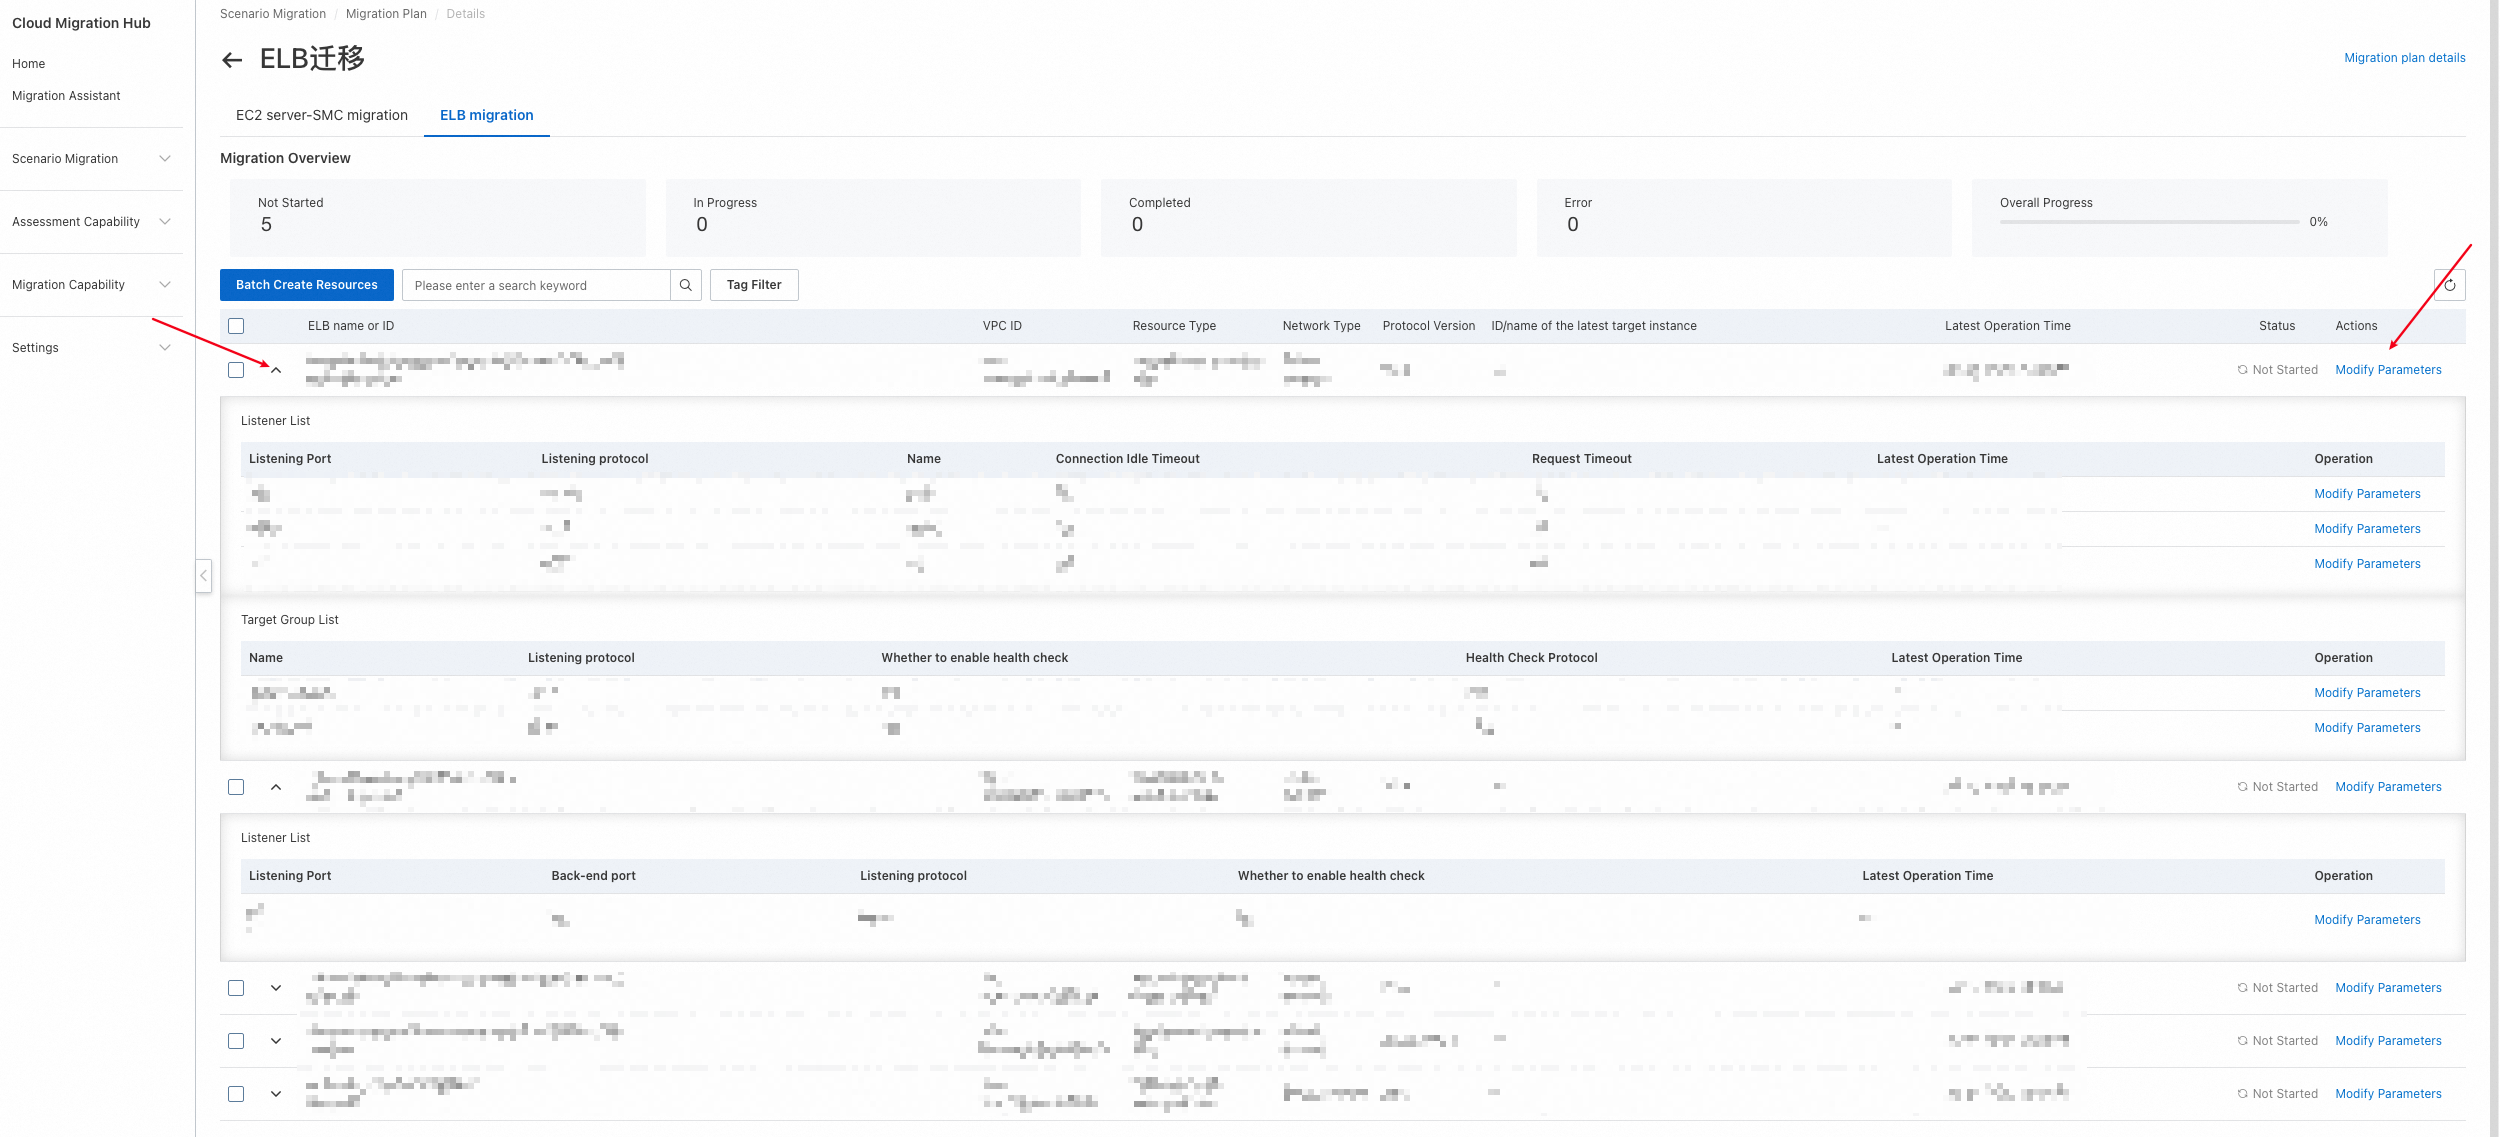This screenshot has width=2500, height=1137.
Task: Collapse the sidebar with the handle arrow
Action: [203, 576]
